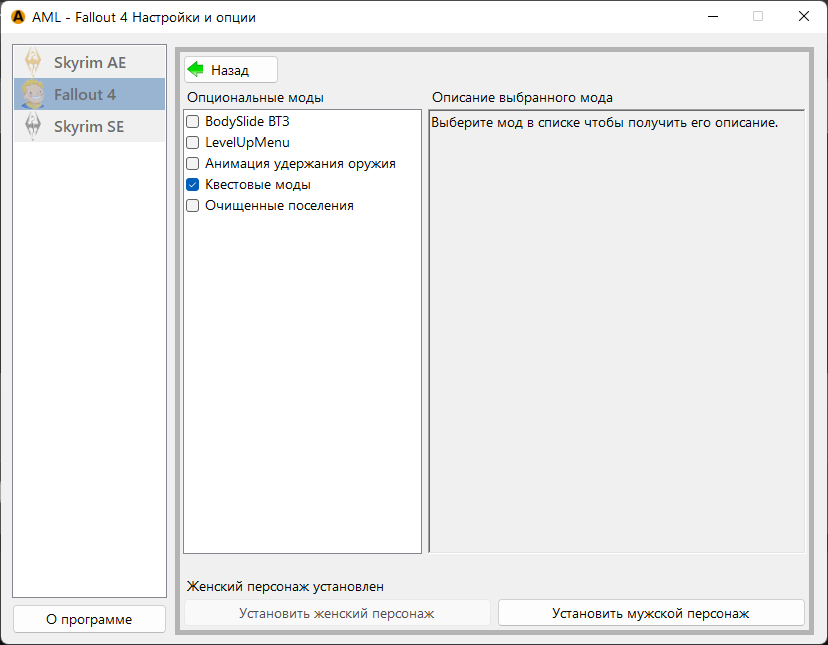Go back using the Назад button label
Image resolution: width=828 pixels, height=645 pixels.
click(x=230, y=70)
